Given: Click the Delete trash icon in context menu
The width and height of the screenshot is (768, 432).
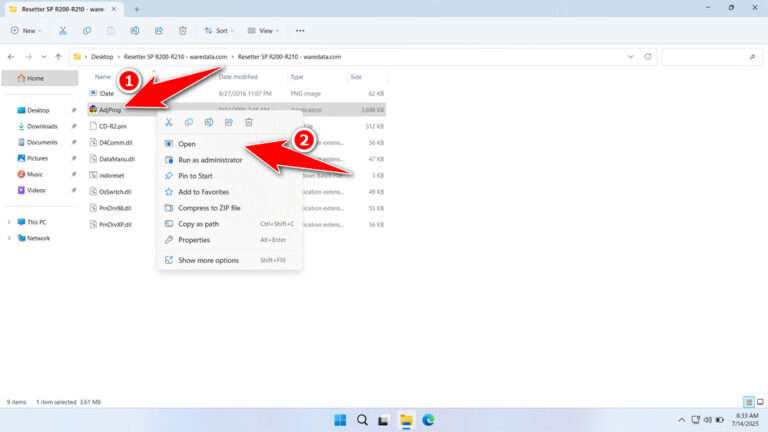Looking at the screenshot, I should 249,122.
